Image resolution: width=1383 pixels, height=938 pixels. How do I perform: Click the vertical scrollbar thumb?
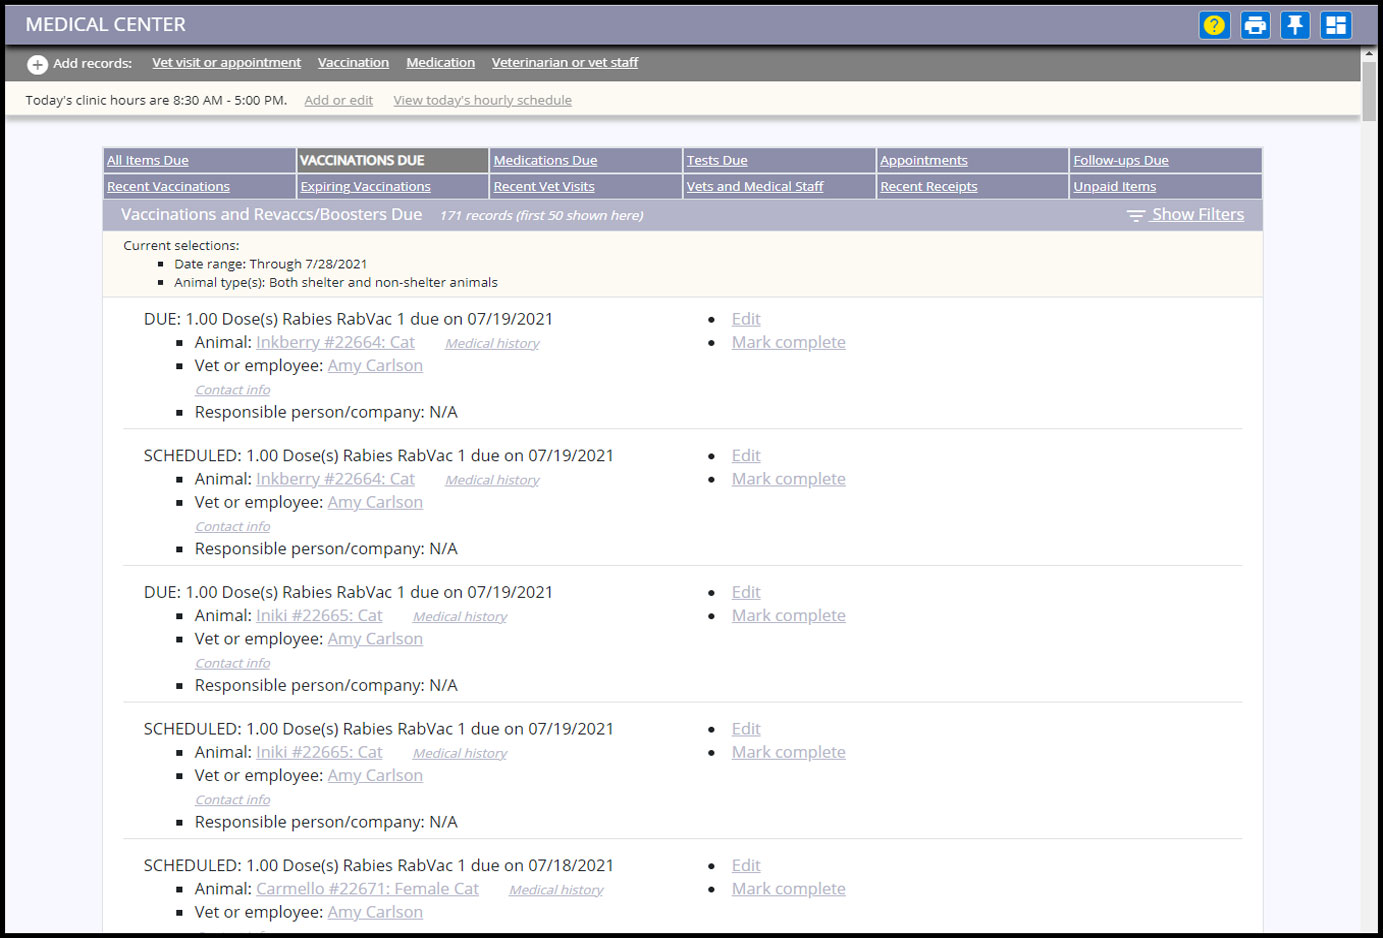[x=1369, y=90]
